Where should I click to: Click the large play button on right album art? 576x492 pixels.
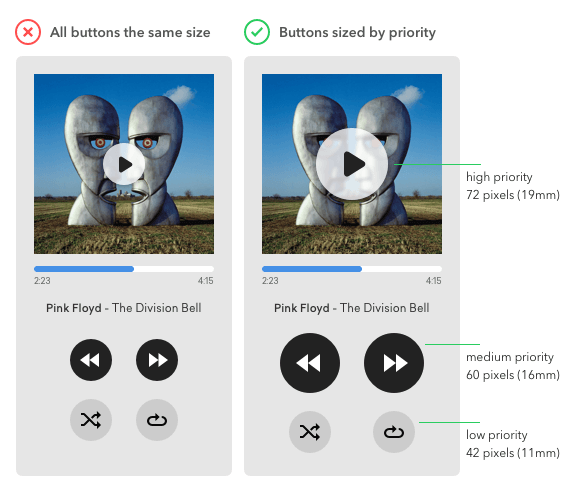(x=352, y=164)
